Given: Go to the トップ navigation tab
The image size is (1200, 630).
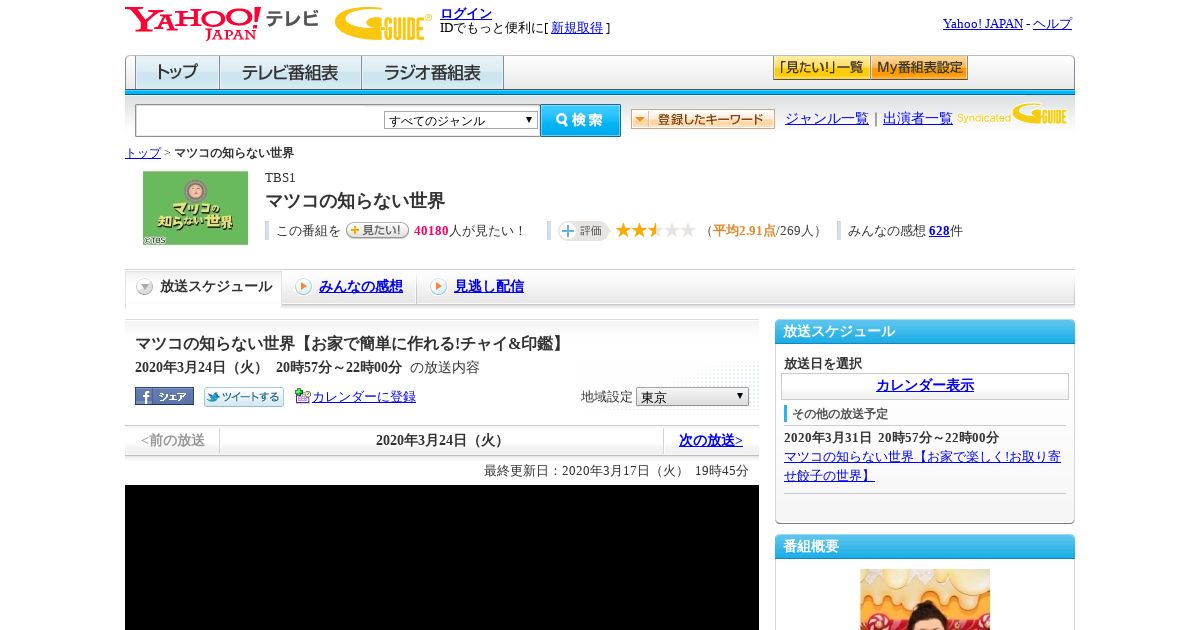Looking at the screenshot, I should click(x=177, y=73).
